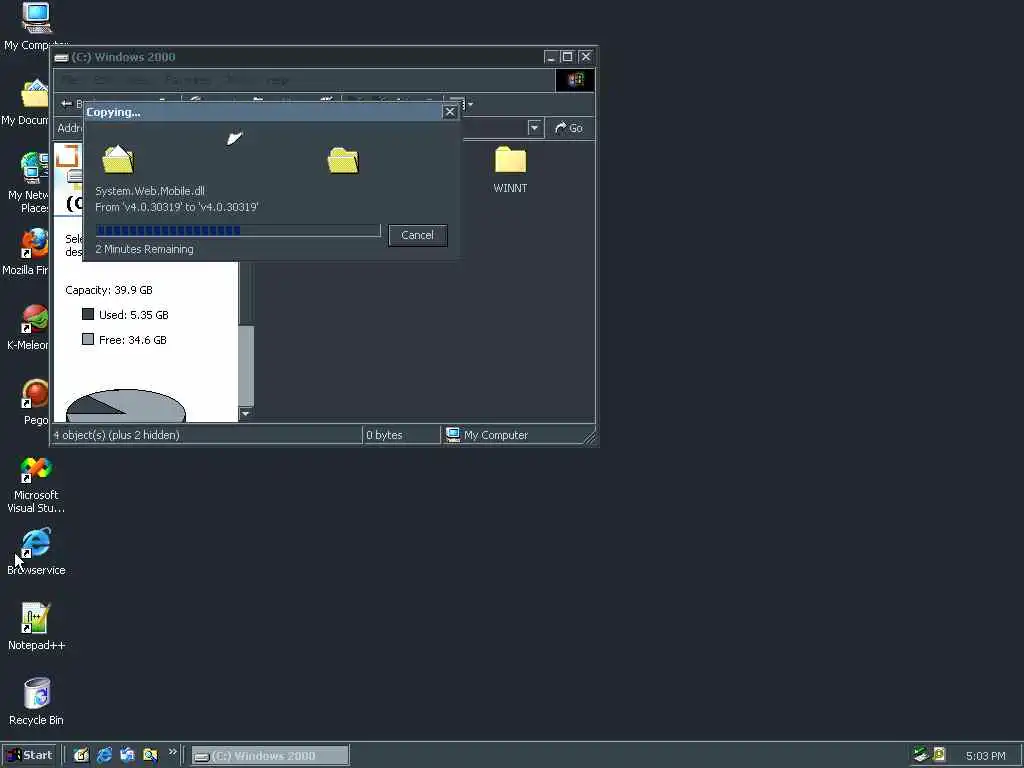
Task: Click the source folder icon in the Copying dialog
Action: click(118, 160)
